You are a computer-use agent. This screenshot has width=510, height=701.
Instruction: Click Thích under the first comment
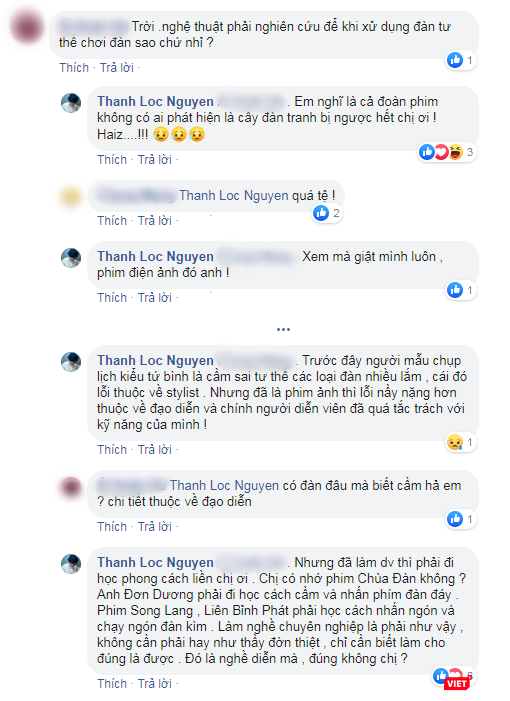coord(74,68)
